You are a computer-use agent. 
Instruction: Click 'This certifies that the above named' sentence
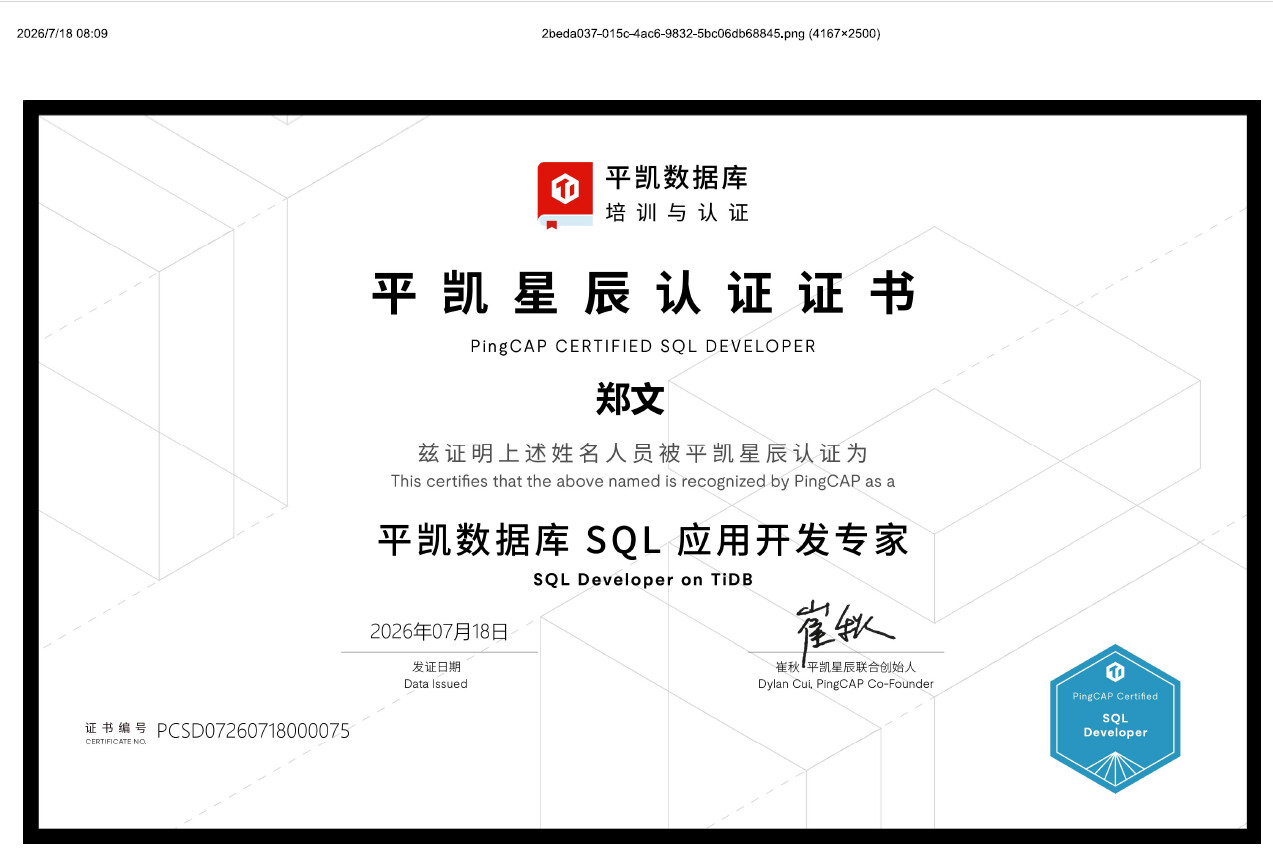(x=643, y=481)
